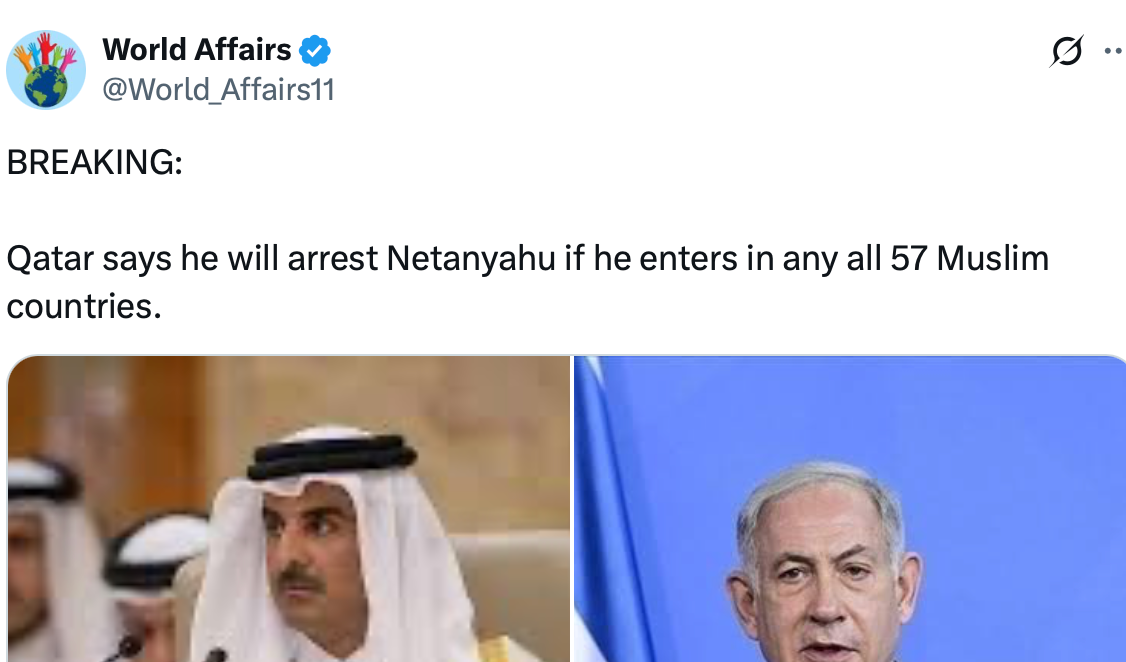Viewport: 1126px width, 662px height.
Task: Open the Grok explain-post icon
Action: (x=1066, y=51)
